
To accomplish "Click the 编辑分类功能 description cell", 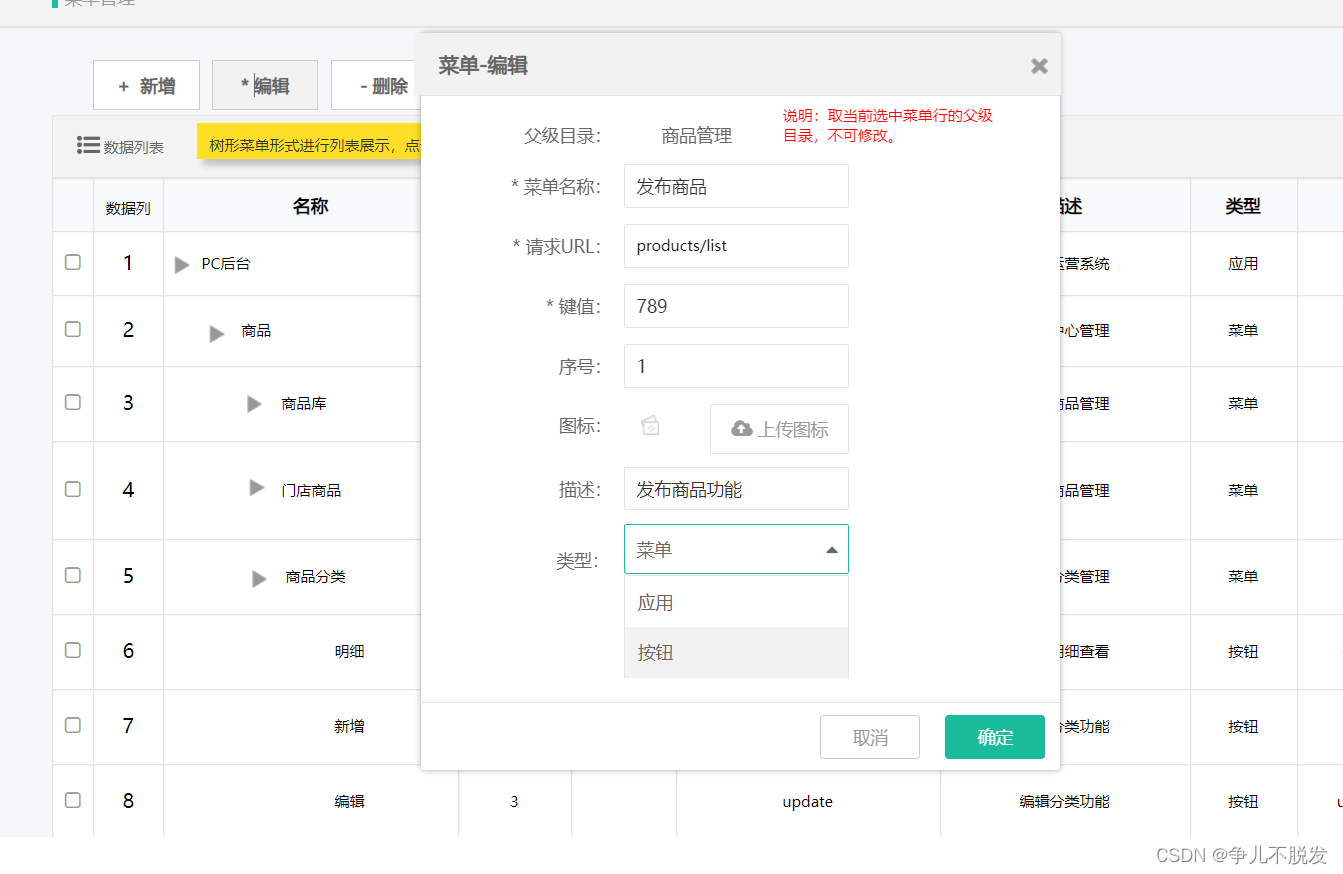I will (1064, 801).
